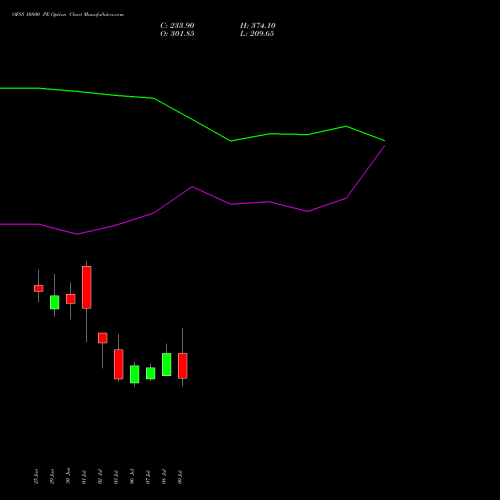This screenshot has height=500, width=500.
Task: Pick the green candlestick for 07 Jul
Action: coord(151,373)
